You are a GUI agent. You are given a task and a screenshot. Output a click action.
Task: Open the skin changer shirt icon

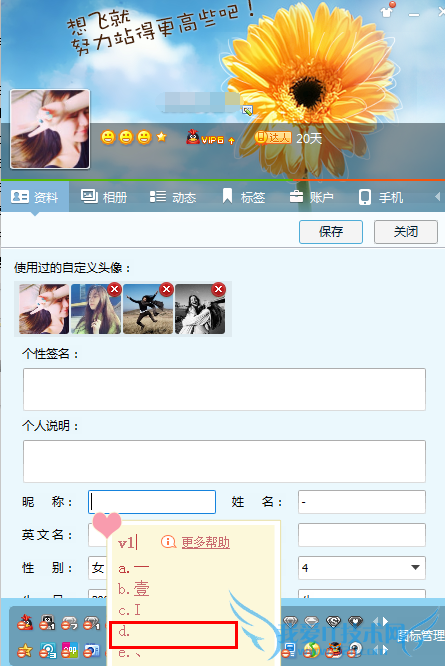click(388, 10)
